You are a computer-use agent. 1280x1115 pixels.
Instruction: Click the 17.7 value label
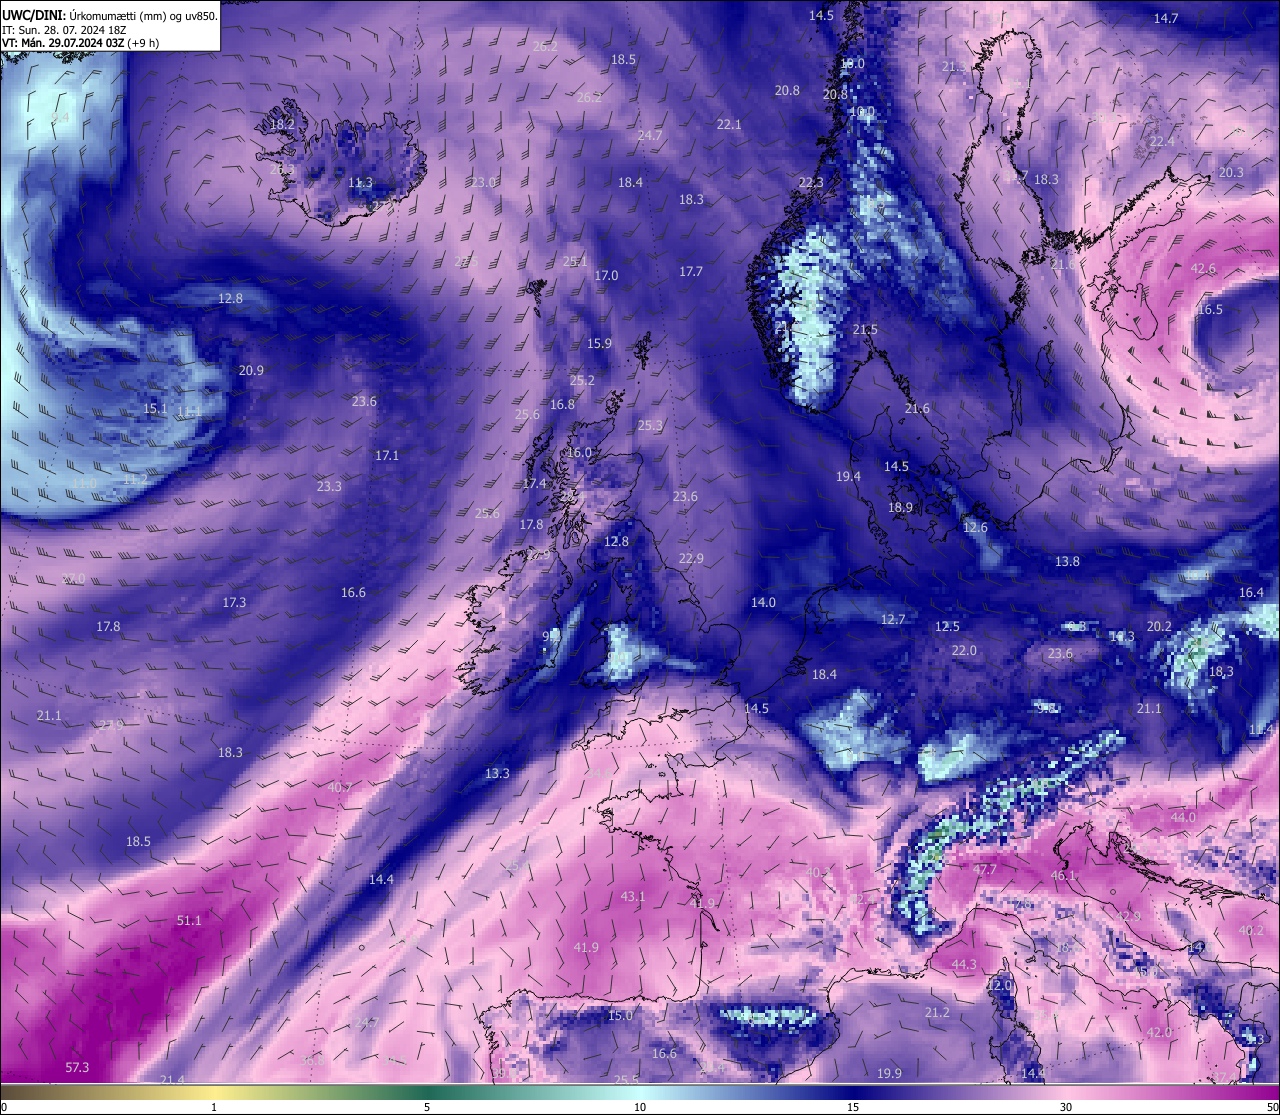[691, 271]
